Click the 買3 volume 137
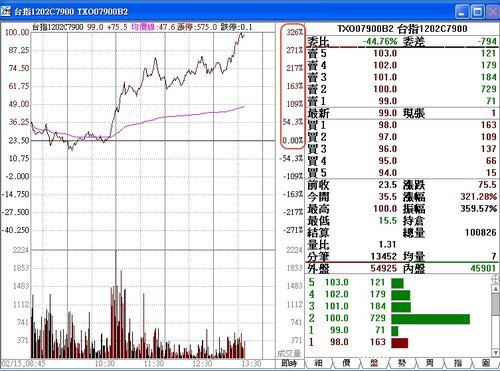Screen dimensions: 500x371 pyautogui.click(x=489, y=149)
